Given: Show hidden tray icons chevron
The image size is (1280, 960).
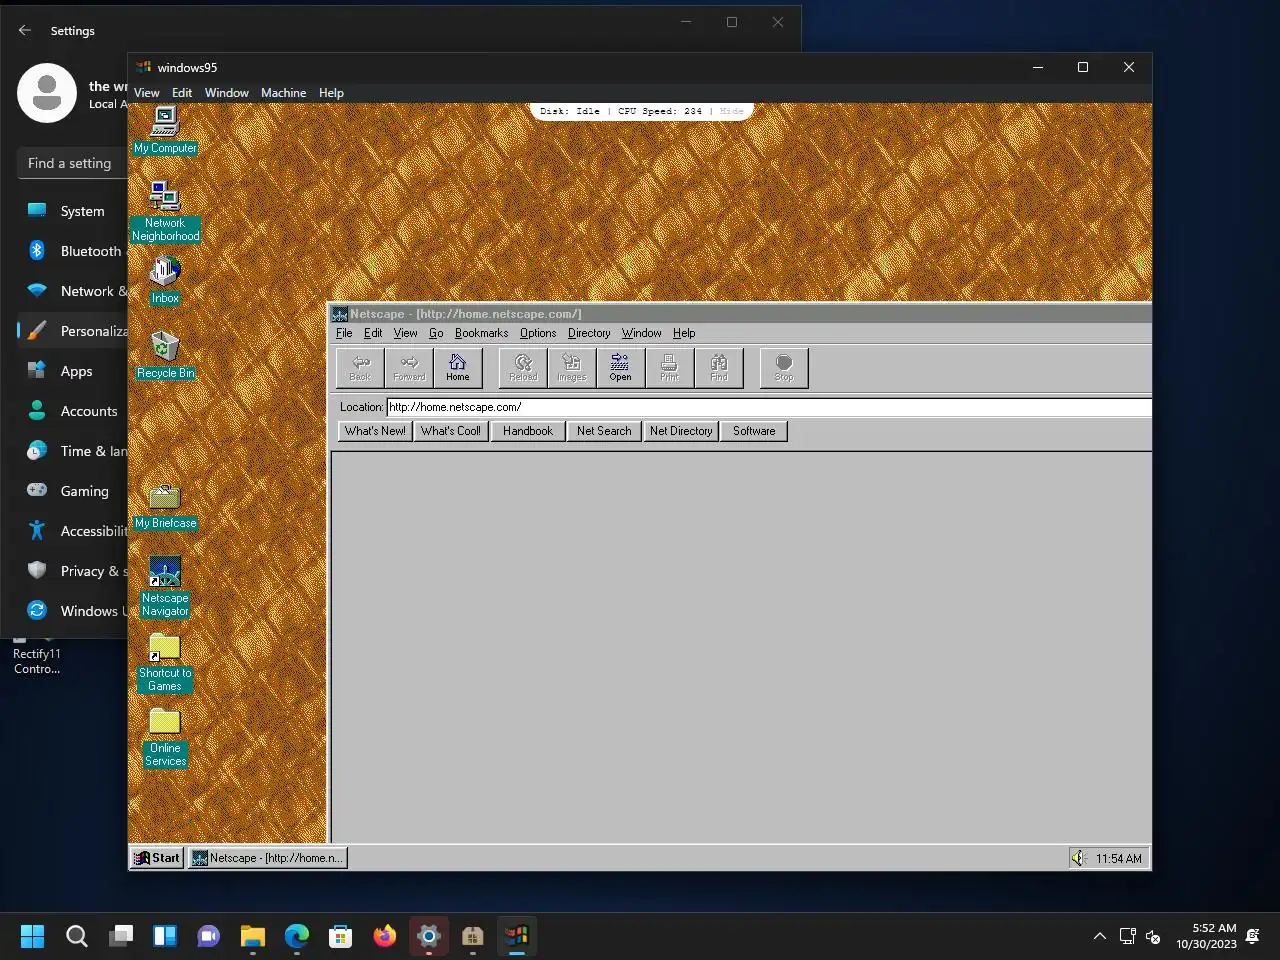Looking at the screenshot, I should pos(1099,936).
